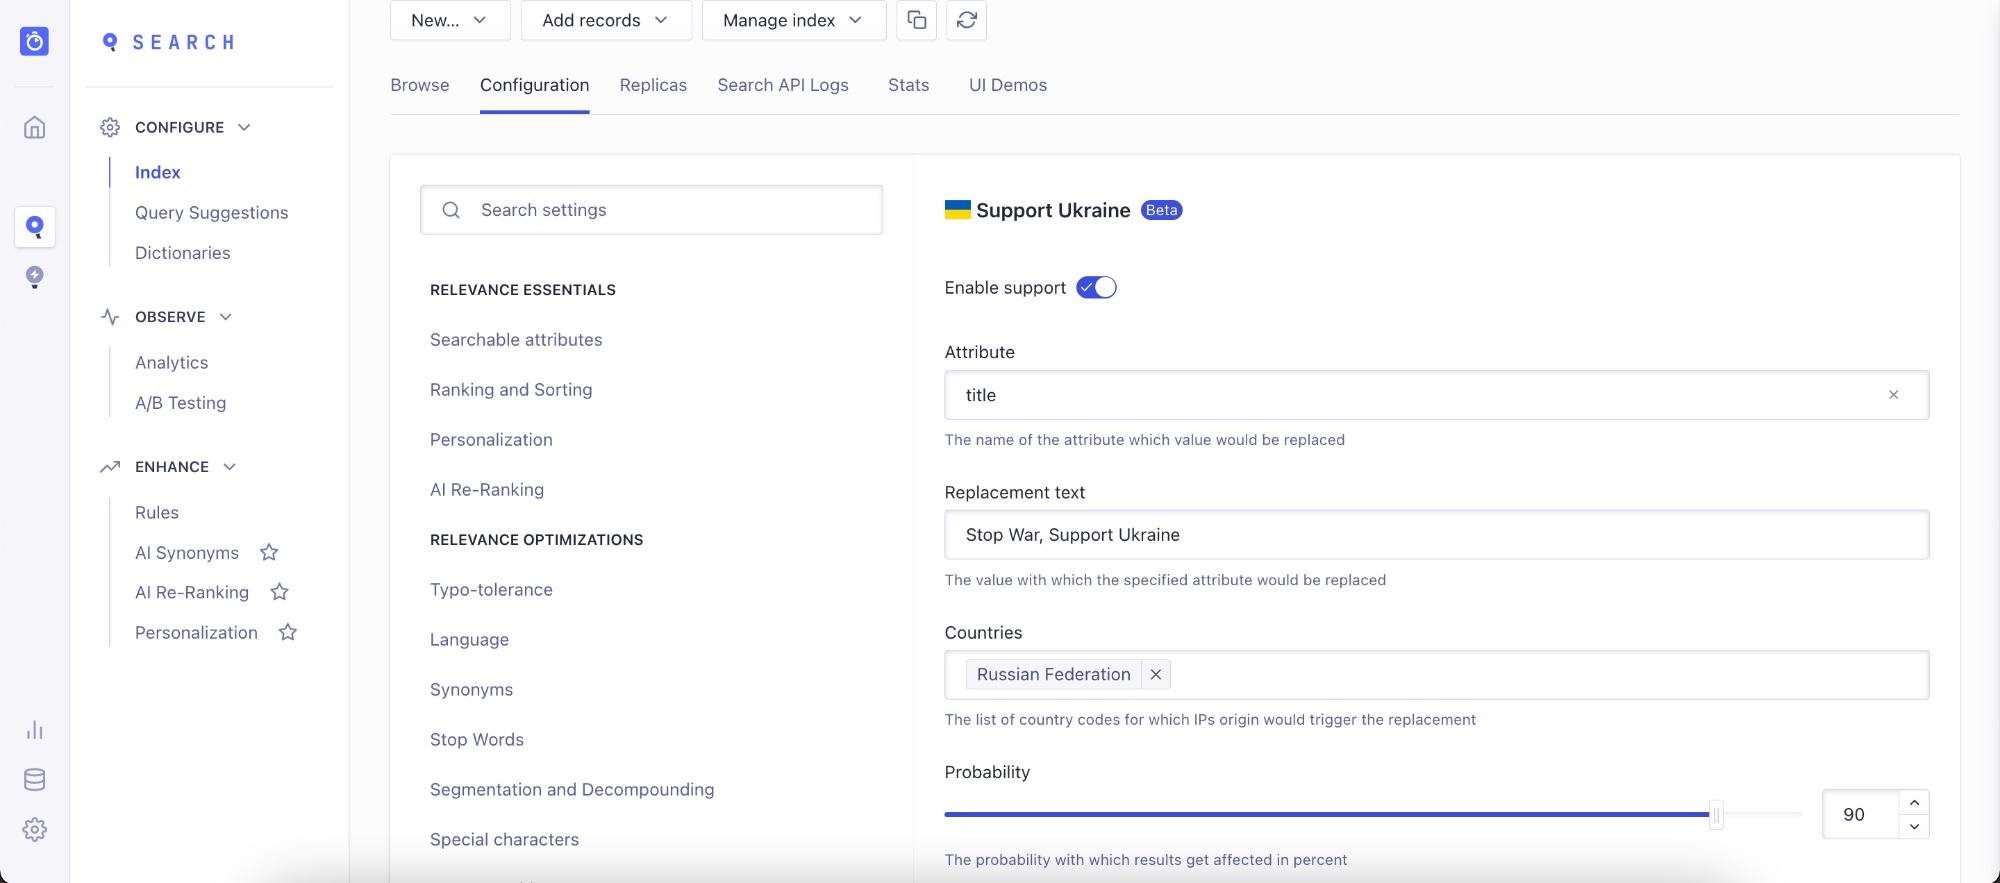The height and width of the screenshot is (883, 2000).
Task: Switch to the Configuration tab
Action: tap(534, 85)
